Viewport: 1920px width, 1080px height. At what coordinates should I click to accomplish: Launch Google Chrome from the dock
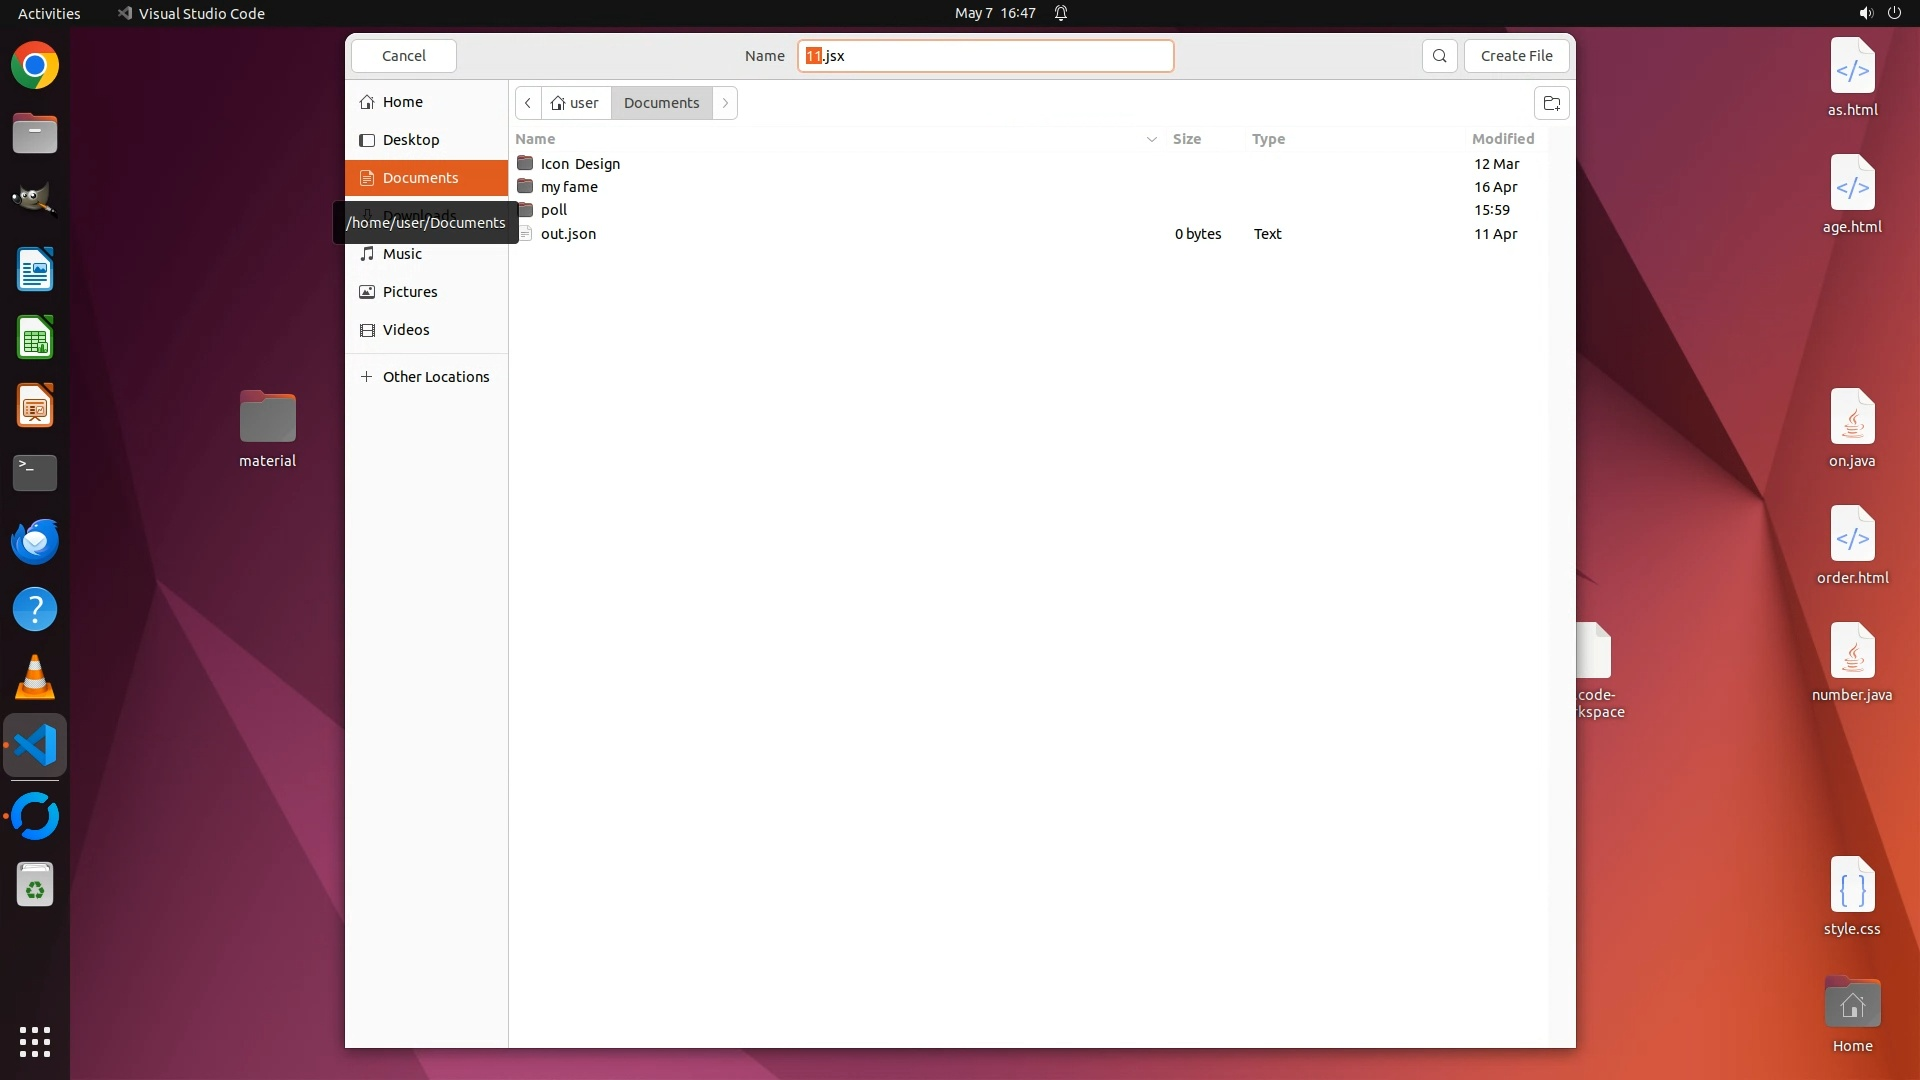click(x=35, y=66)
